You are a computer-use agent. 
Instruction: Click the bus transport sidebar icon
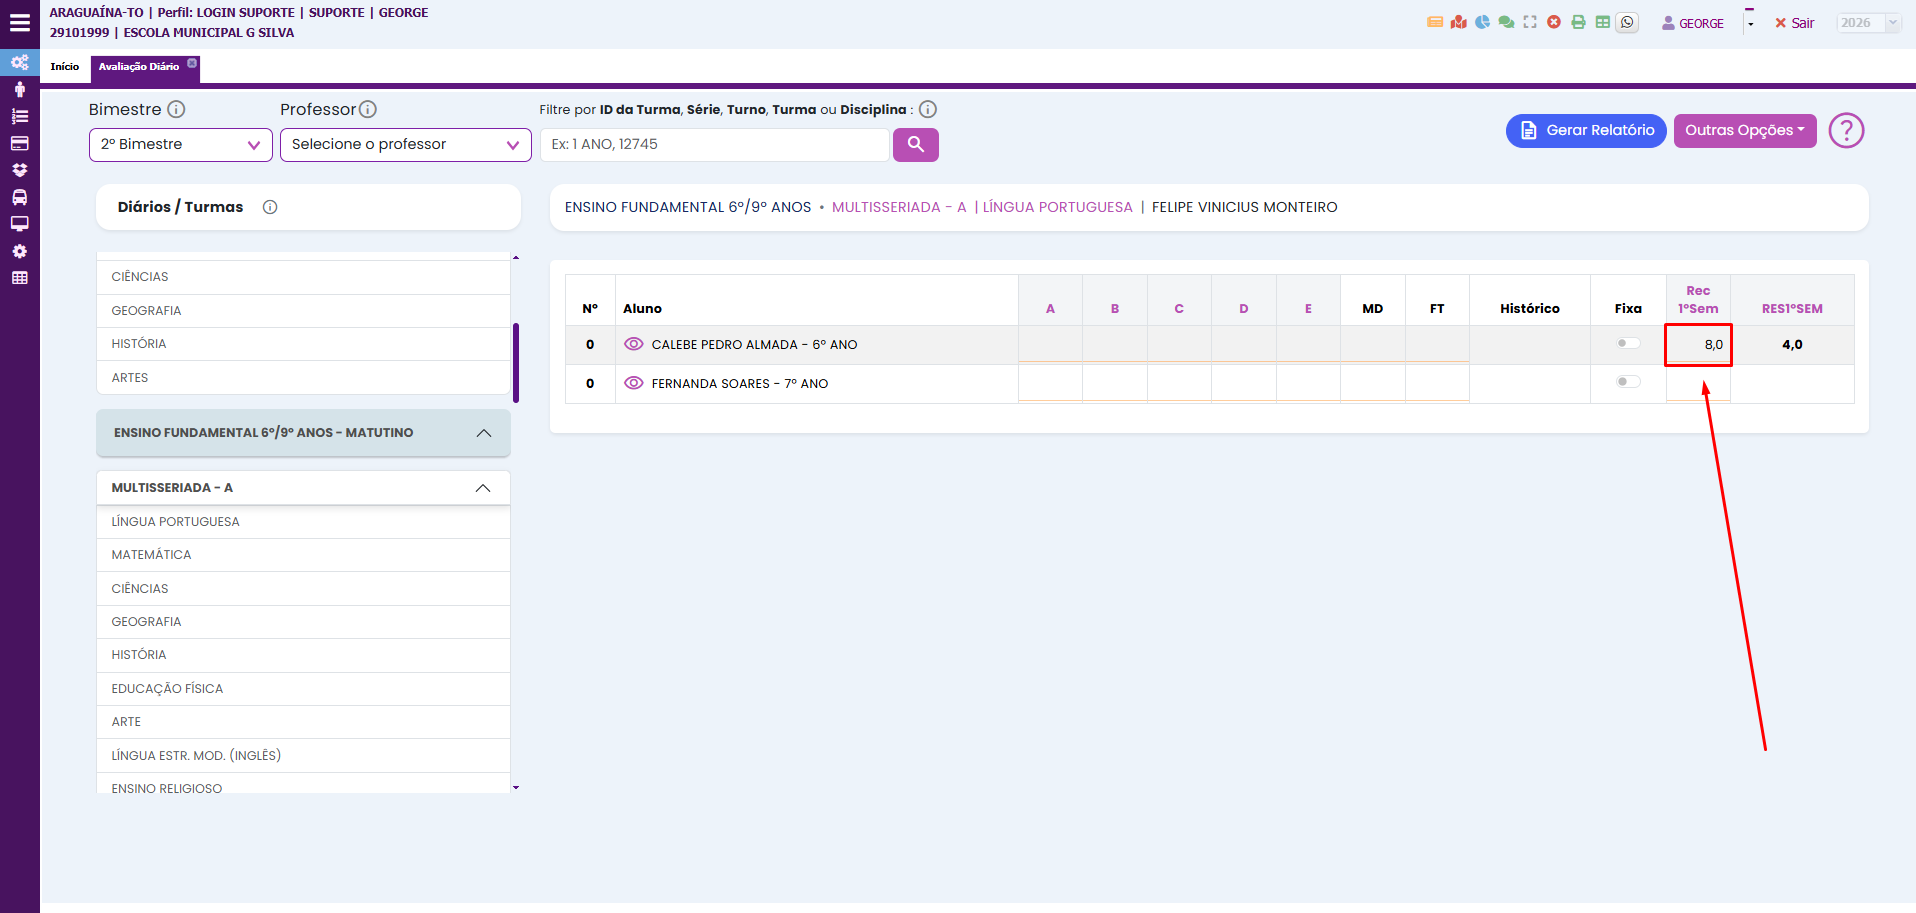19,197
